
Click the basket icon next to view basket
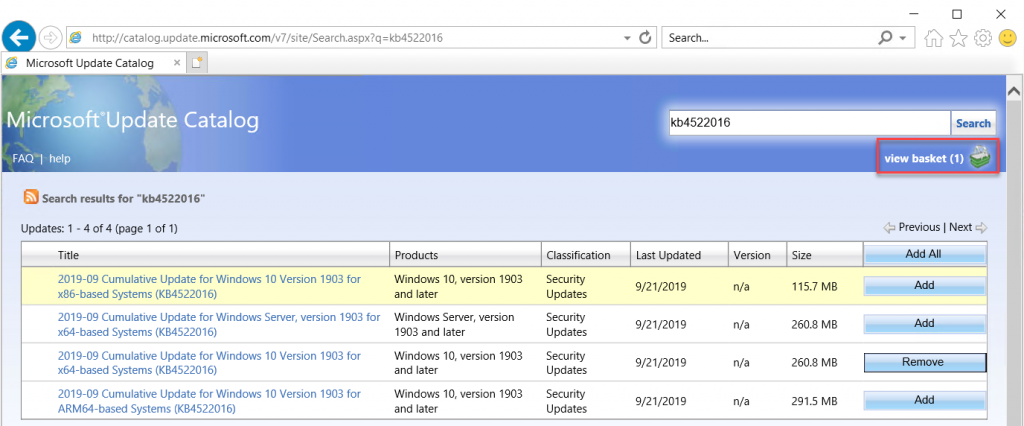click(x=980, y=157)
